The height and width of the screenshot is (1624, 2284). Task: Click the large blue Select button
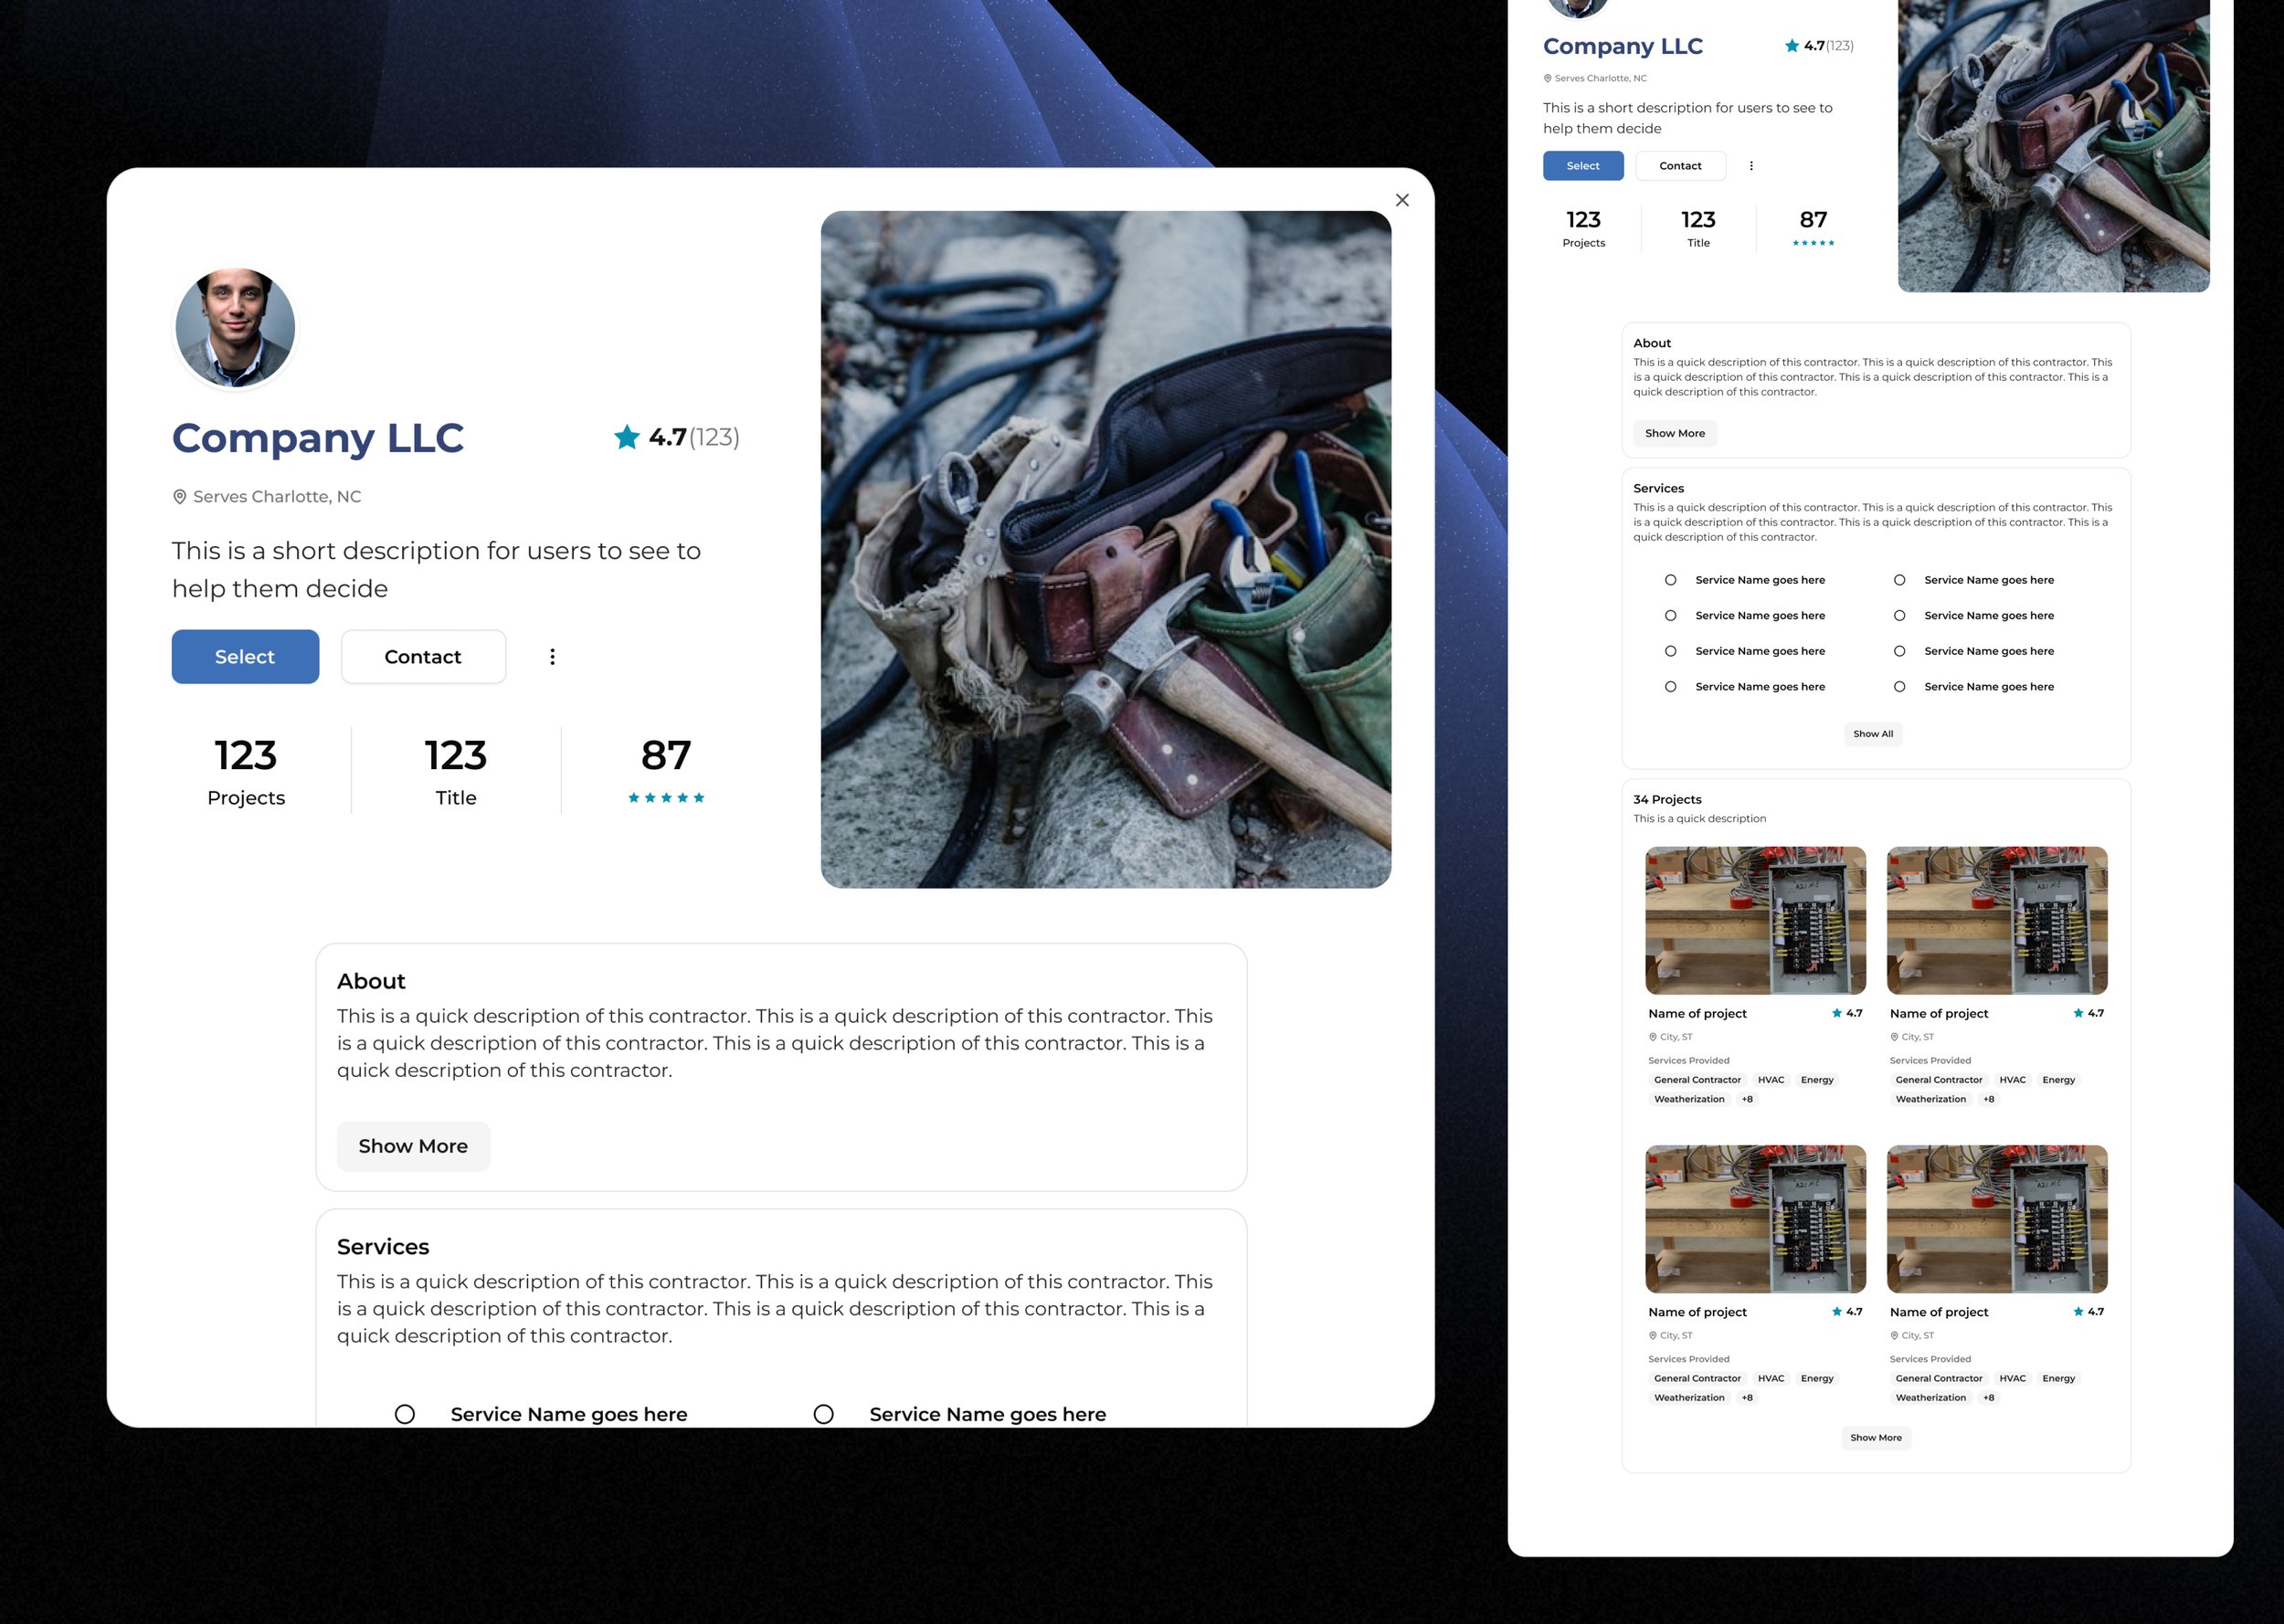pos(245,657)
